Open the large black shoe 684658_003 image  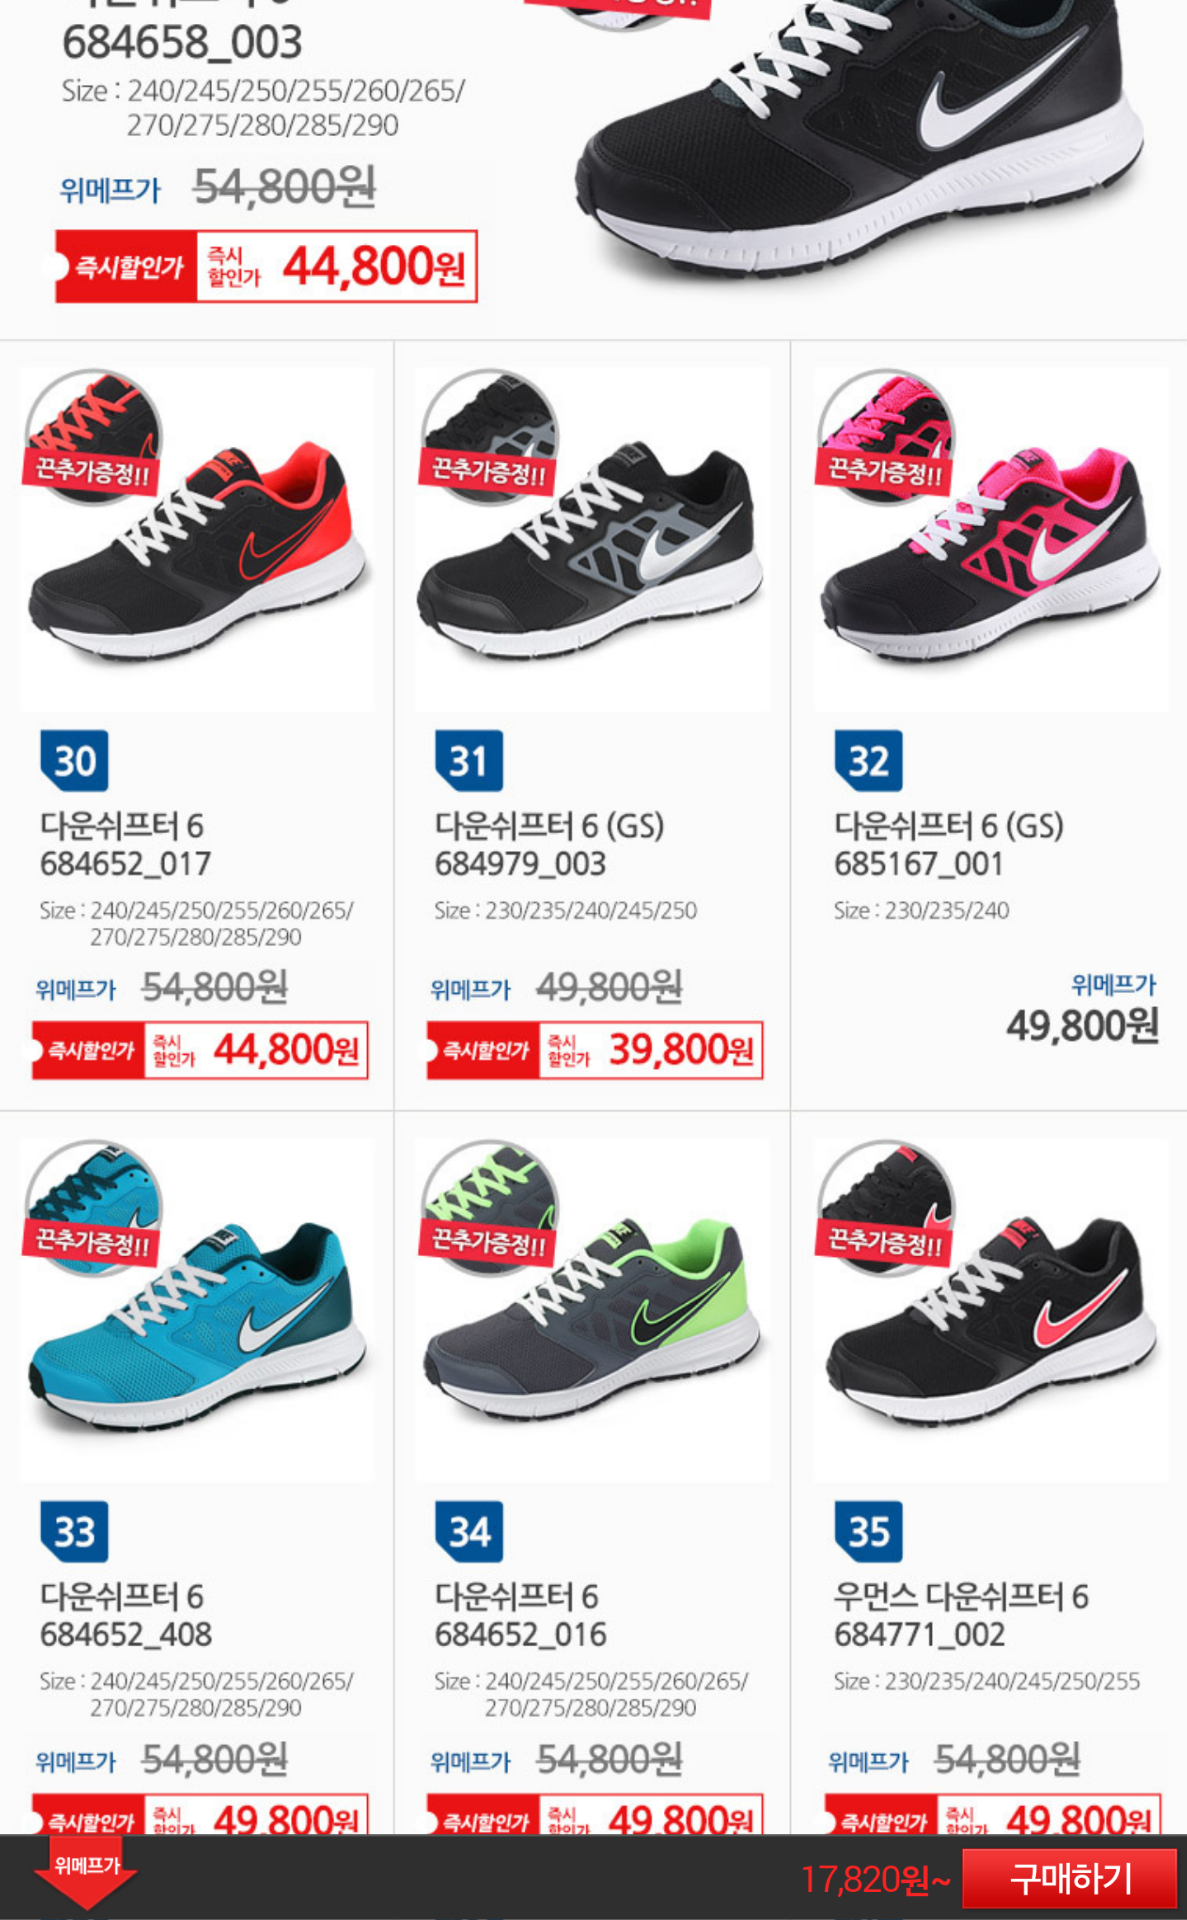[860, 140]
